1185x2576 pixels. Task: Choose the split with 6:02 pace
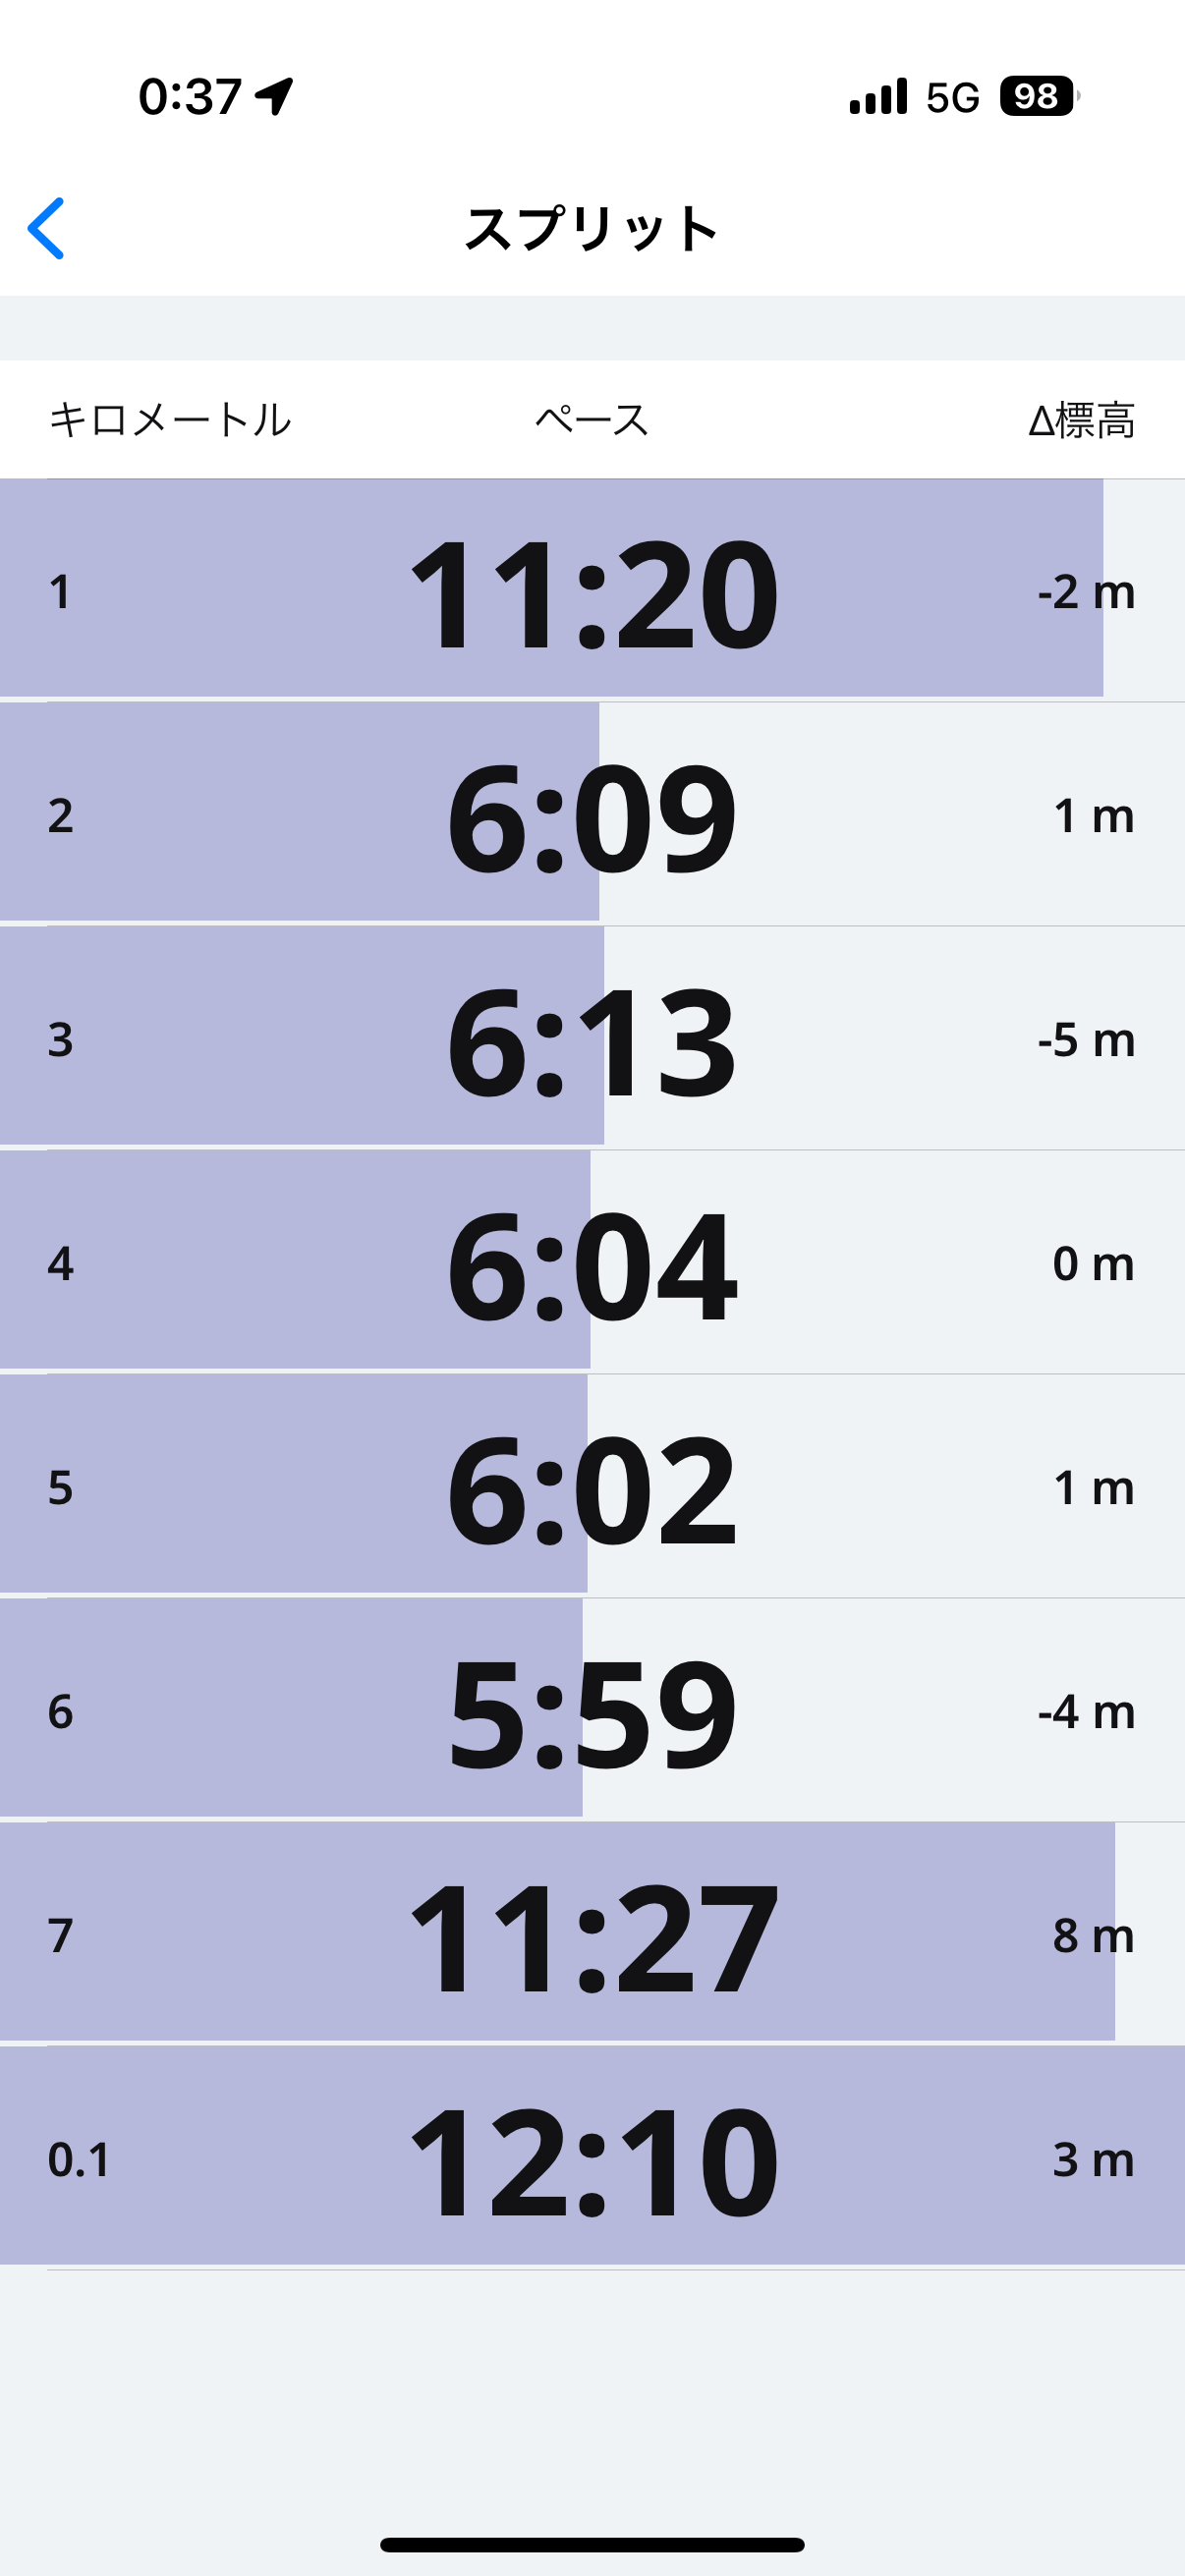592,1488
